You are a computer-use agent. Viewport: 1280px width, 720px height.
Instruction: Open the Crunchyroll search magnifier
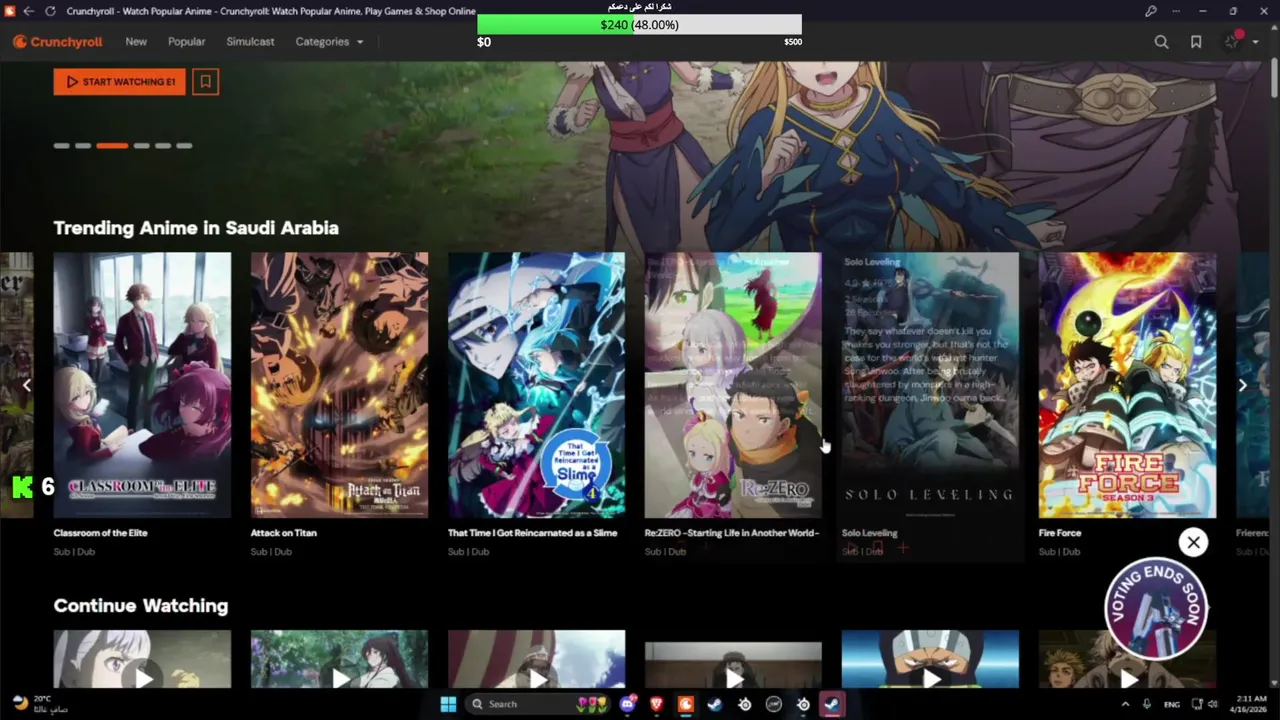coord(1161,42)
